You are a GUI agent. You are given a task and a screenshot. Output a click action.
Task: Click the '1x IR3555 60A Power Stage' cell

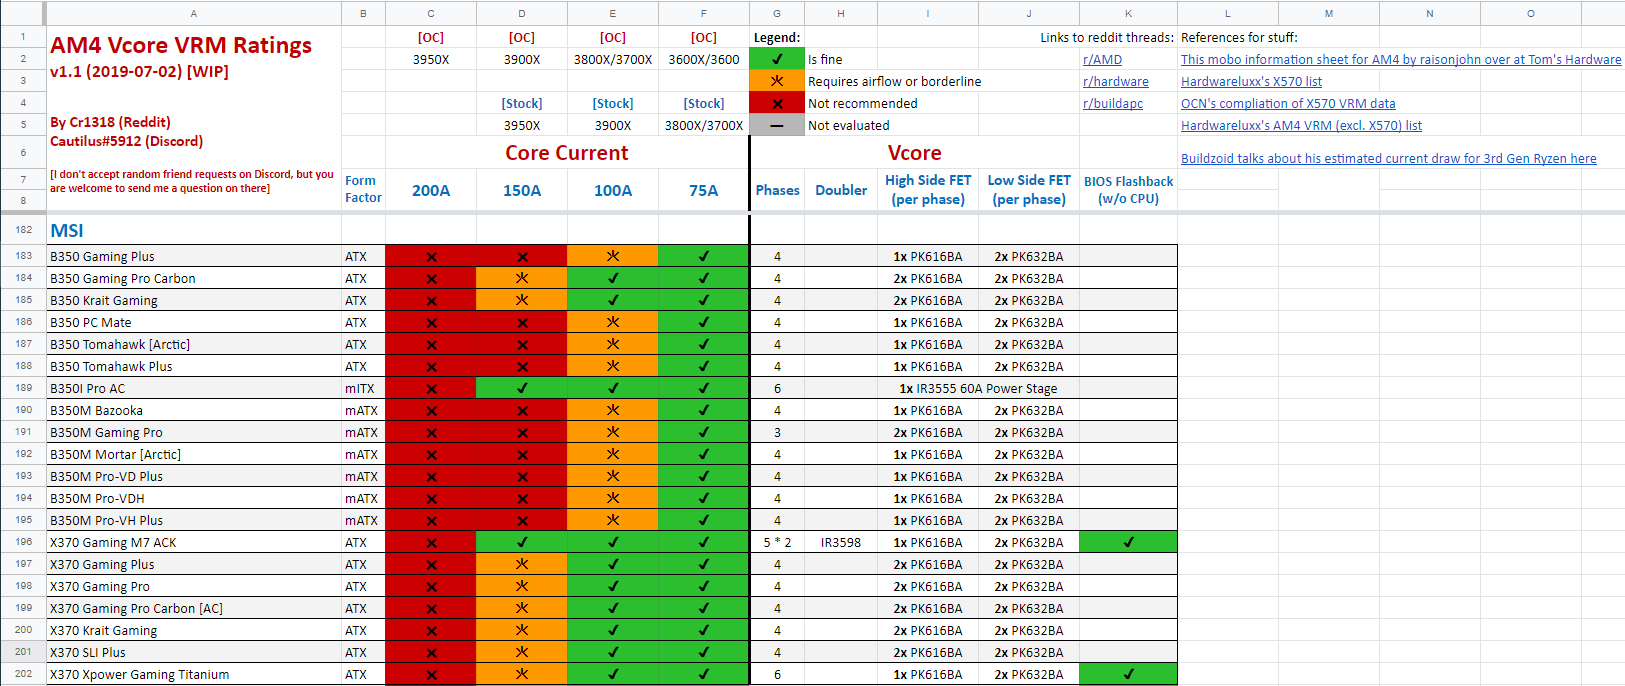978,388
